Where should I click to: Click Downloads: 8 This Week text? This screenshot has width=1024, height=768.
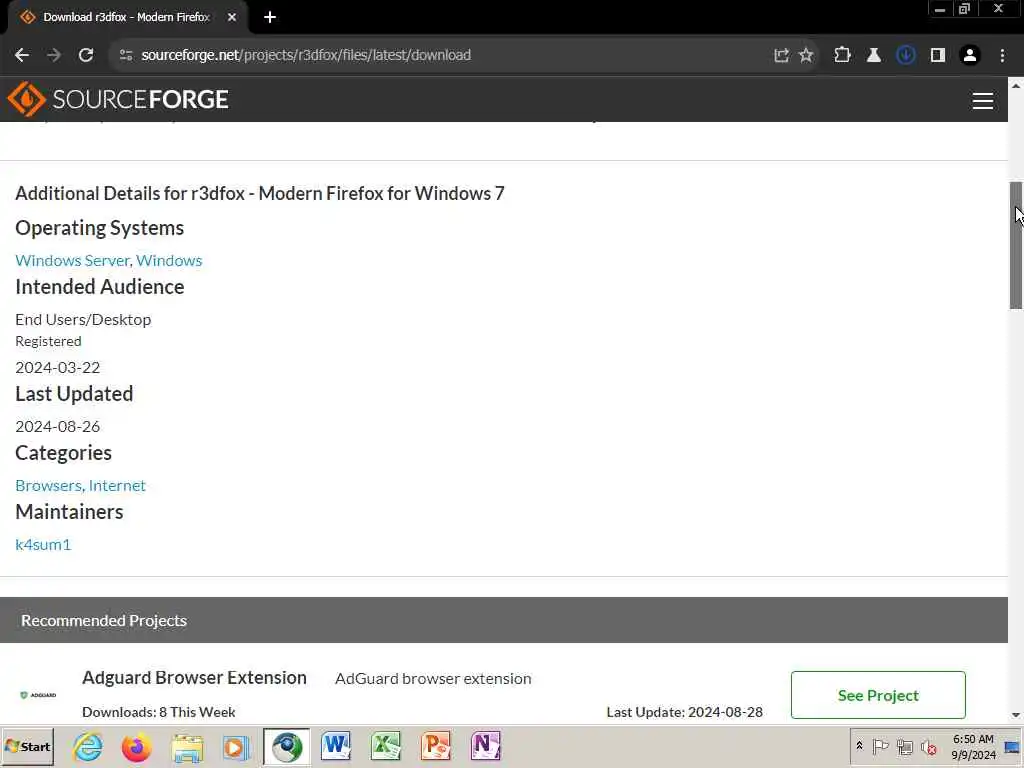[x=159, y=712]
